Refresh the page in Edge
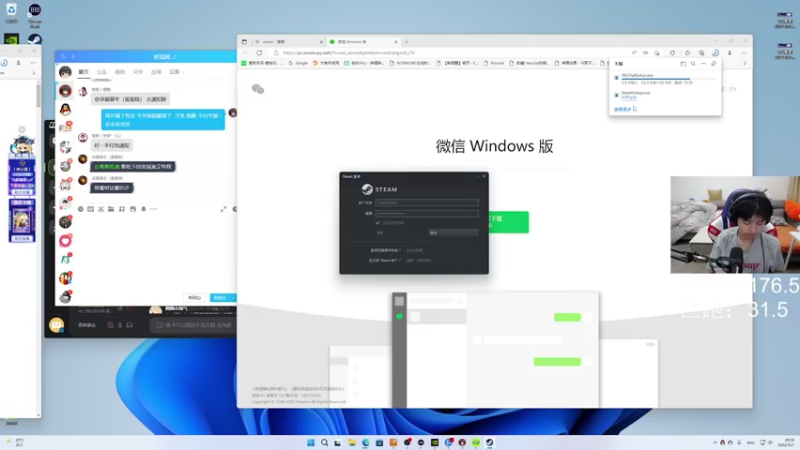800x450 pixels. point(259,53)
